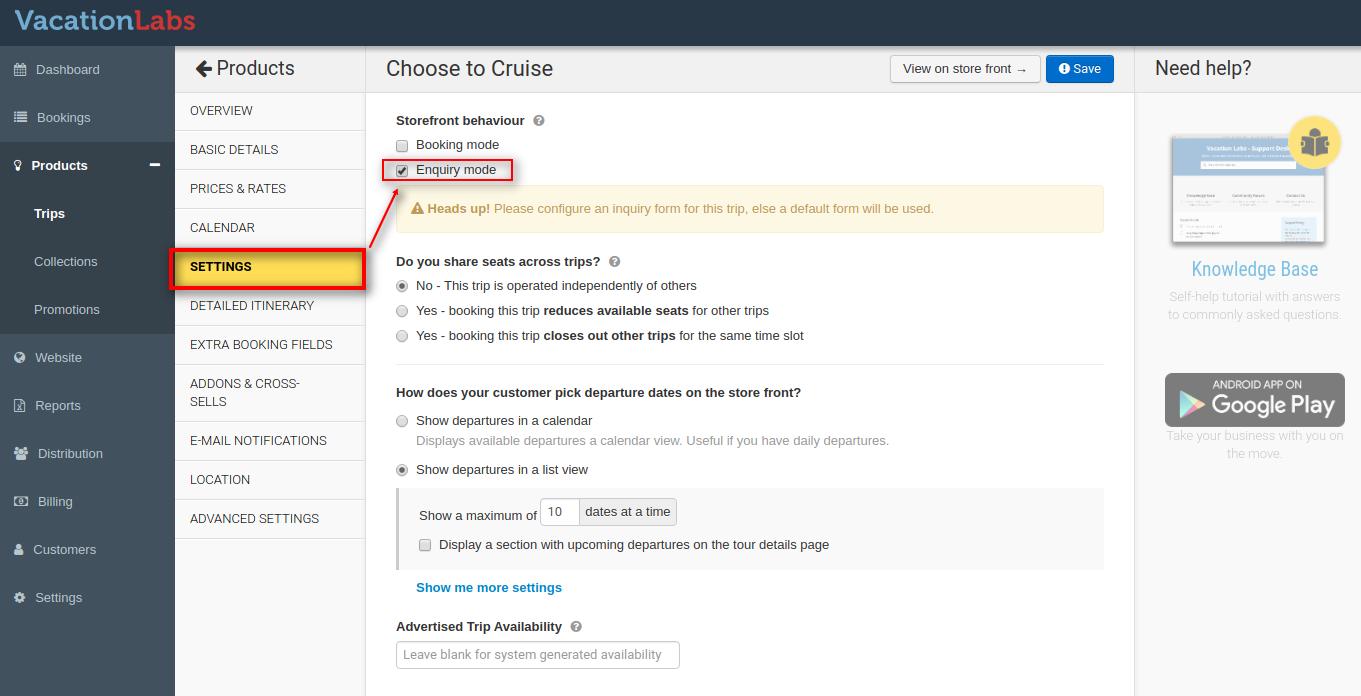Select Show departures in a calendar
Screen dimensions: 1361x696
point(402,421)
